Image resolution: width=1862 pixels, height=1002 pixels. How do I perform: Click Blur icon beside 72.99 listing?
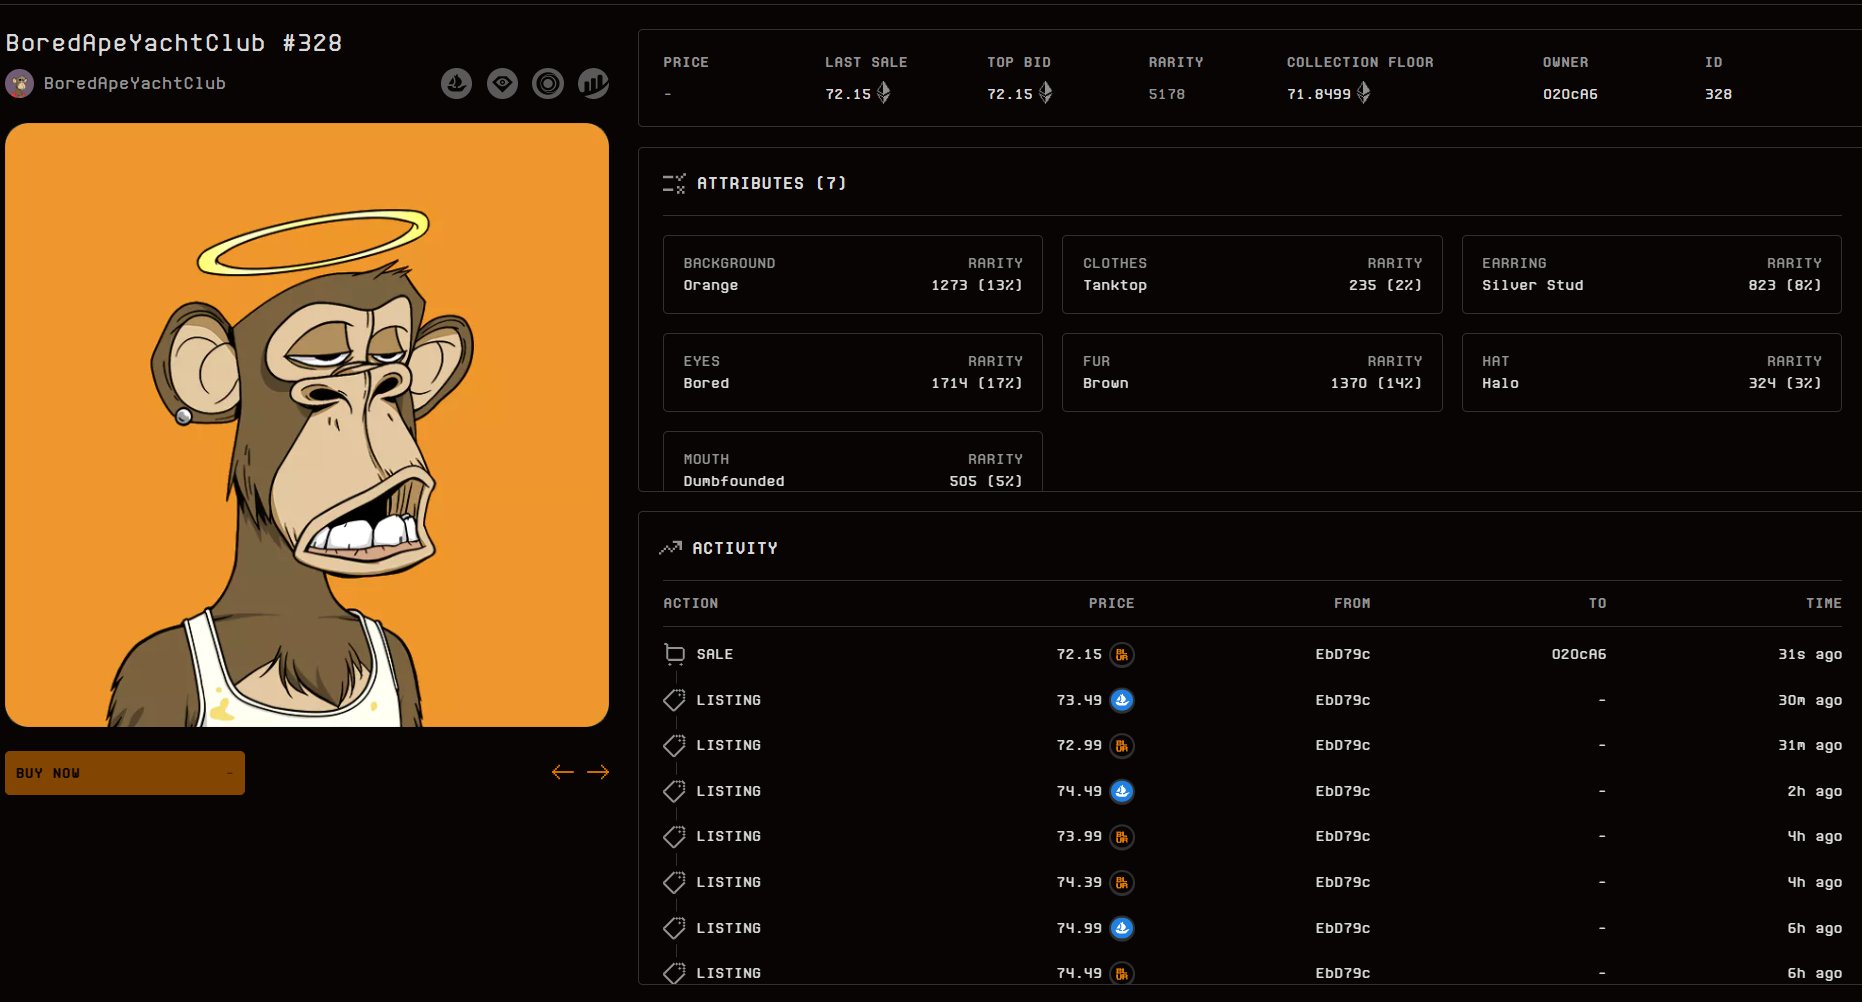point(1122,746)
